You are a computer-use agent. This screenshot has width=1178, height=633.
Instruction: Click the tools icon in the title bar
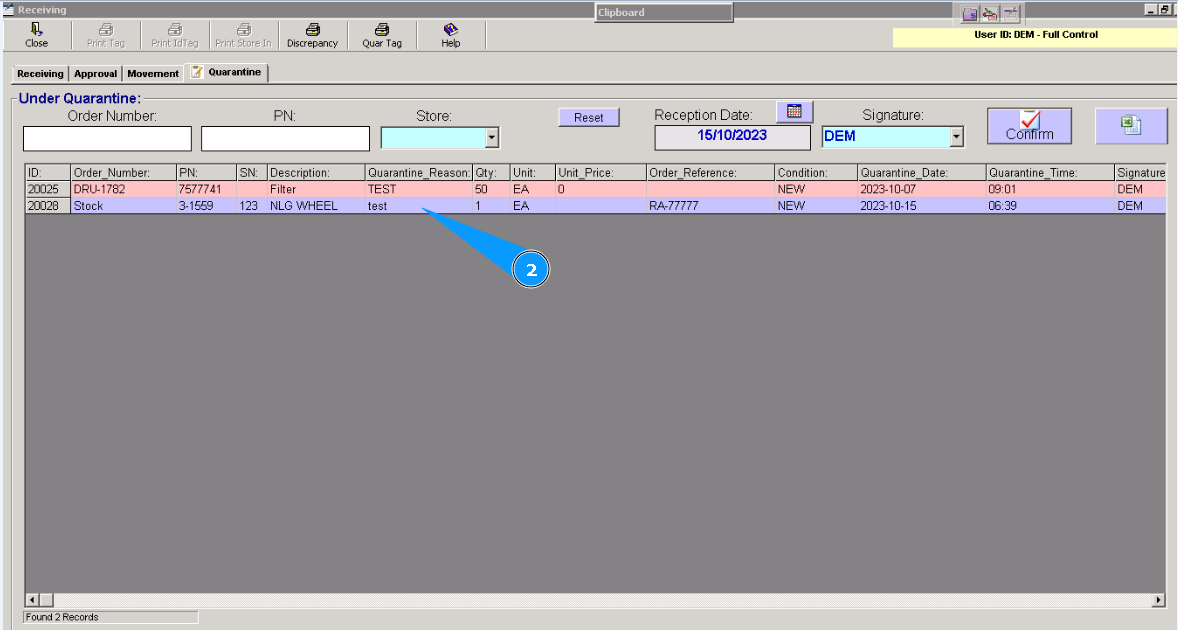[989, 12]
